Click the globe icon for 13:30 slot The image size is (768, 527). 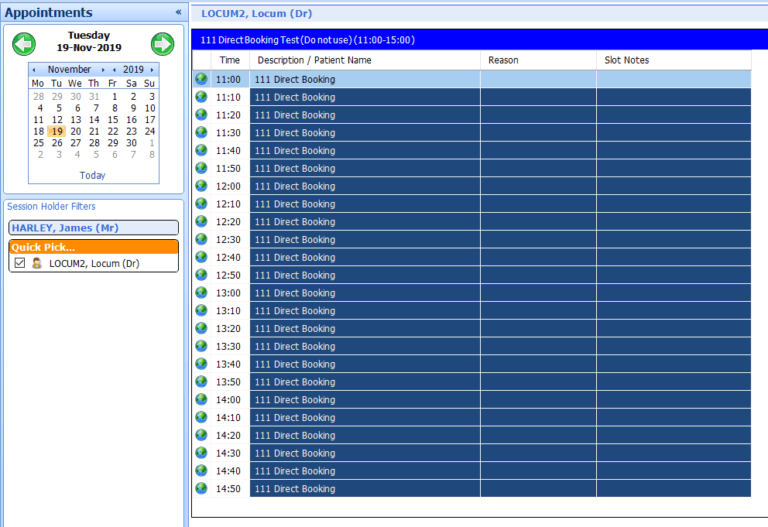201,346
